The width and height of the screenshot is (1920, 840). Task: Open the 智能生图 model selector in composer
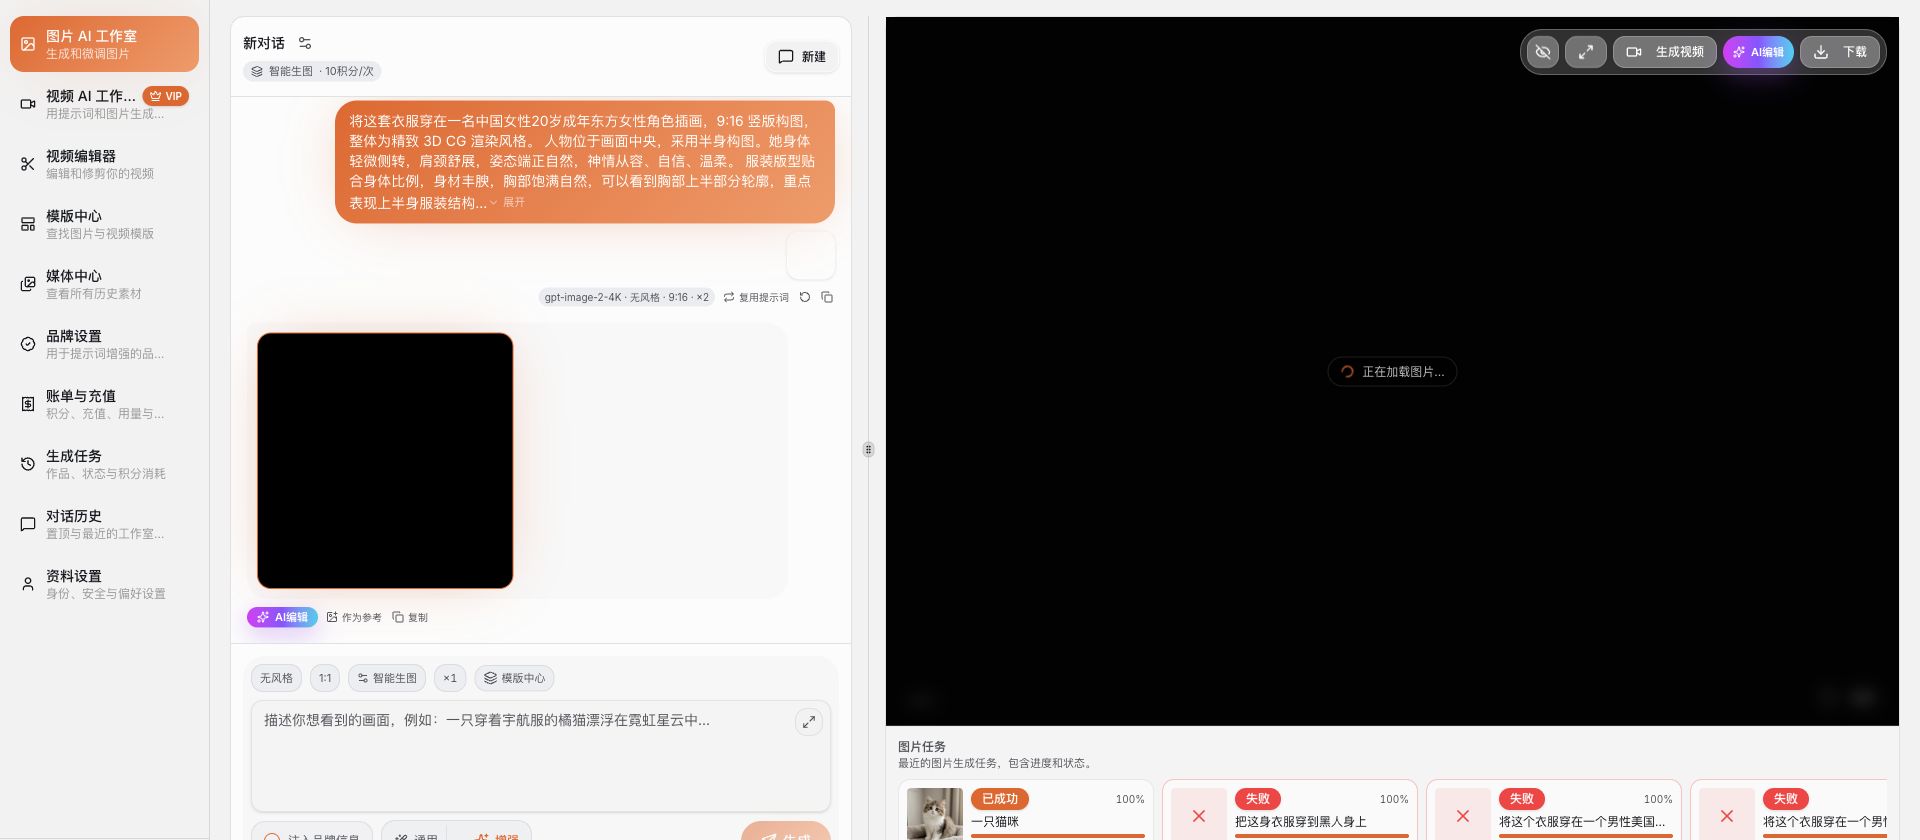tap(387, 678)
